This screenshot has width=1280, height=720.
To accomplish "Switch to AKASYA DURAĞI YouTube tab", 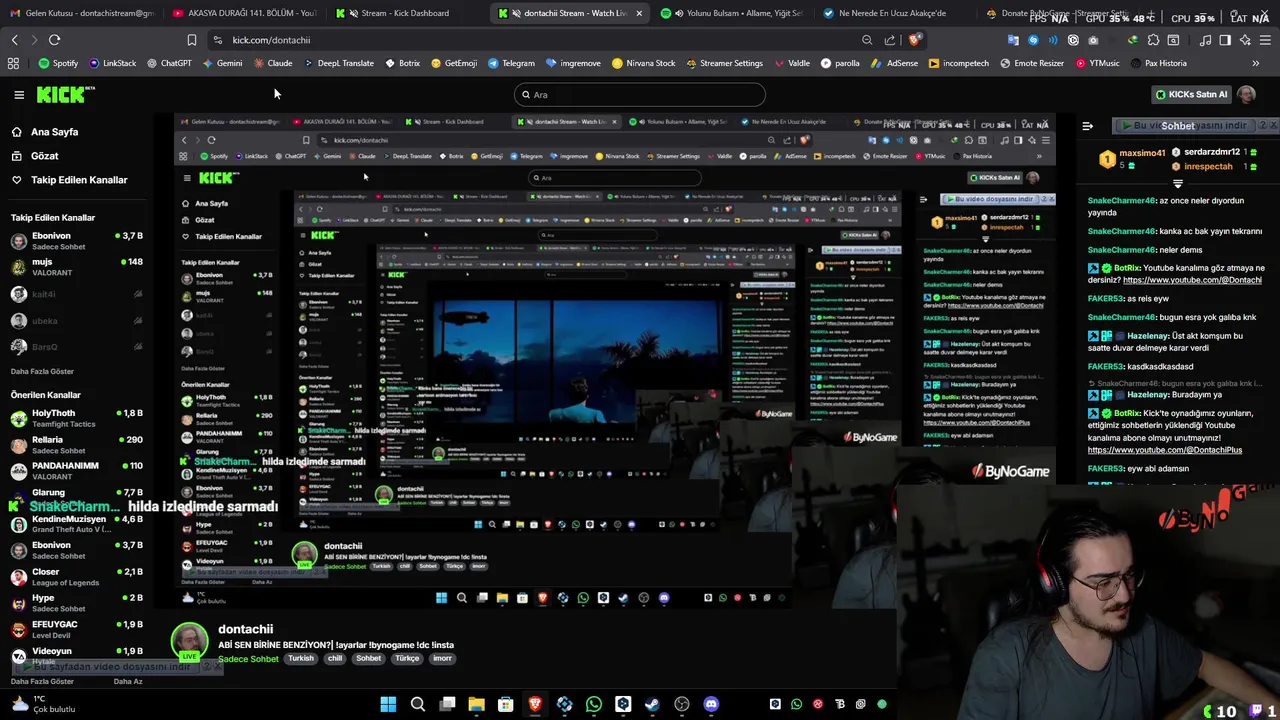I will point(244,13).
